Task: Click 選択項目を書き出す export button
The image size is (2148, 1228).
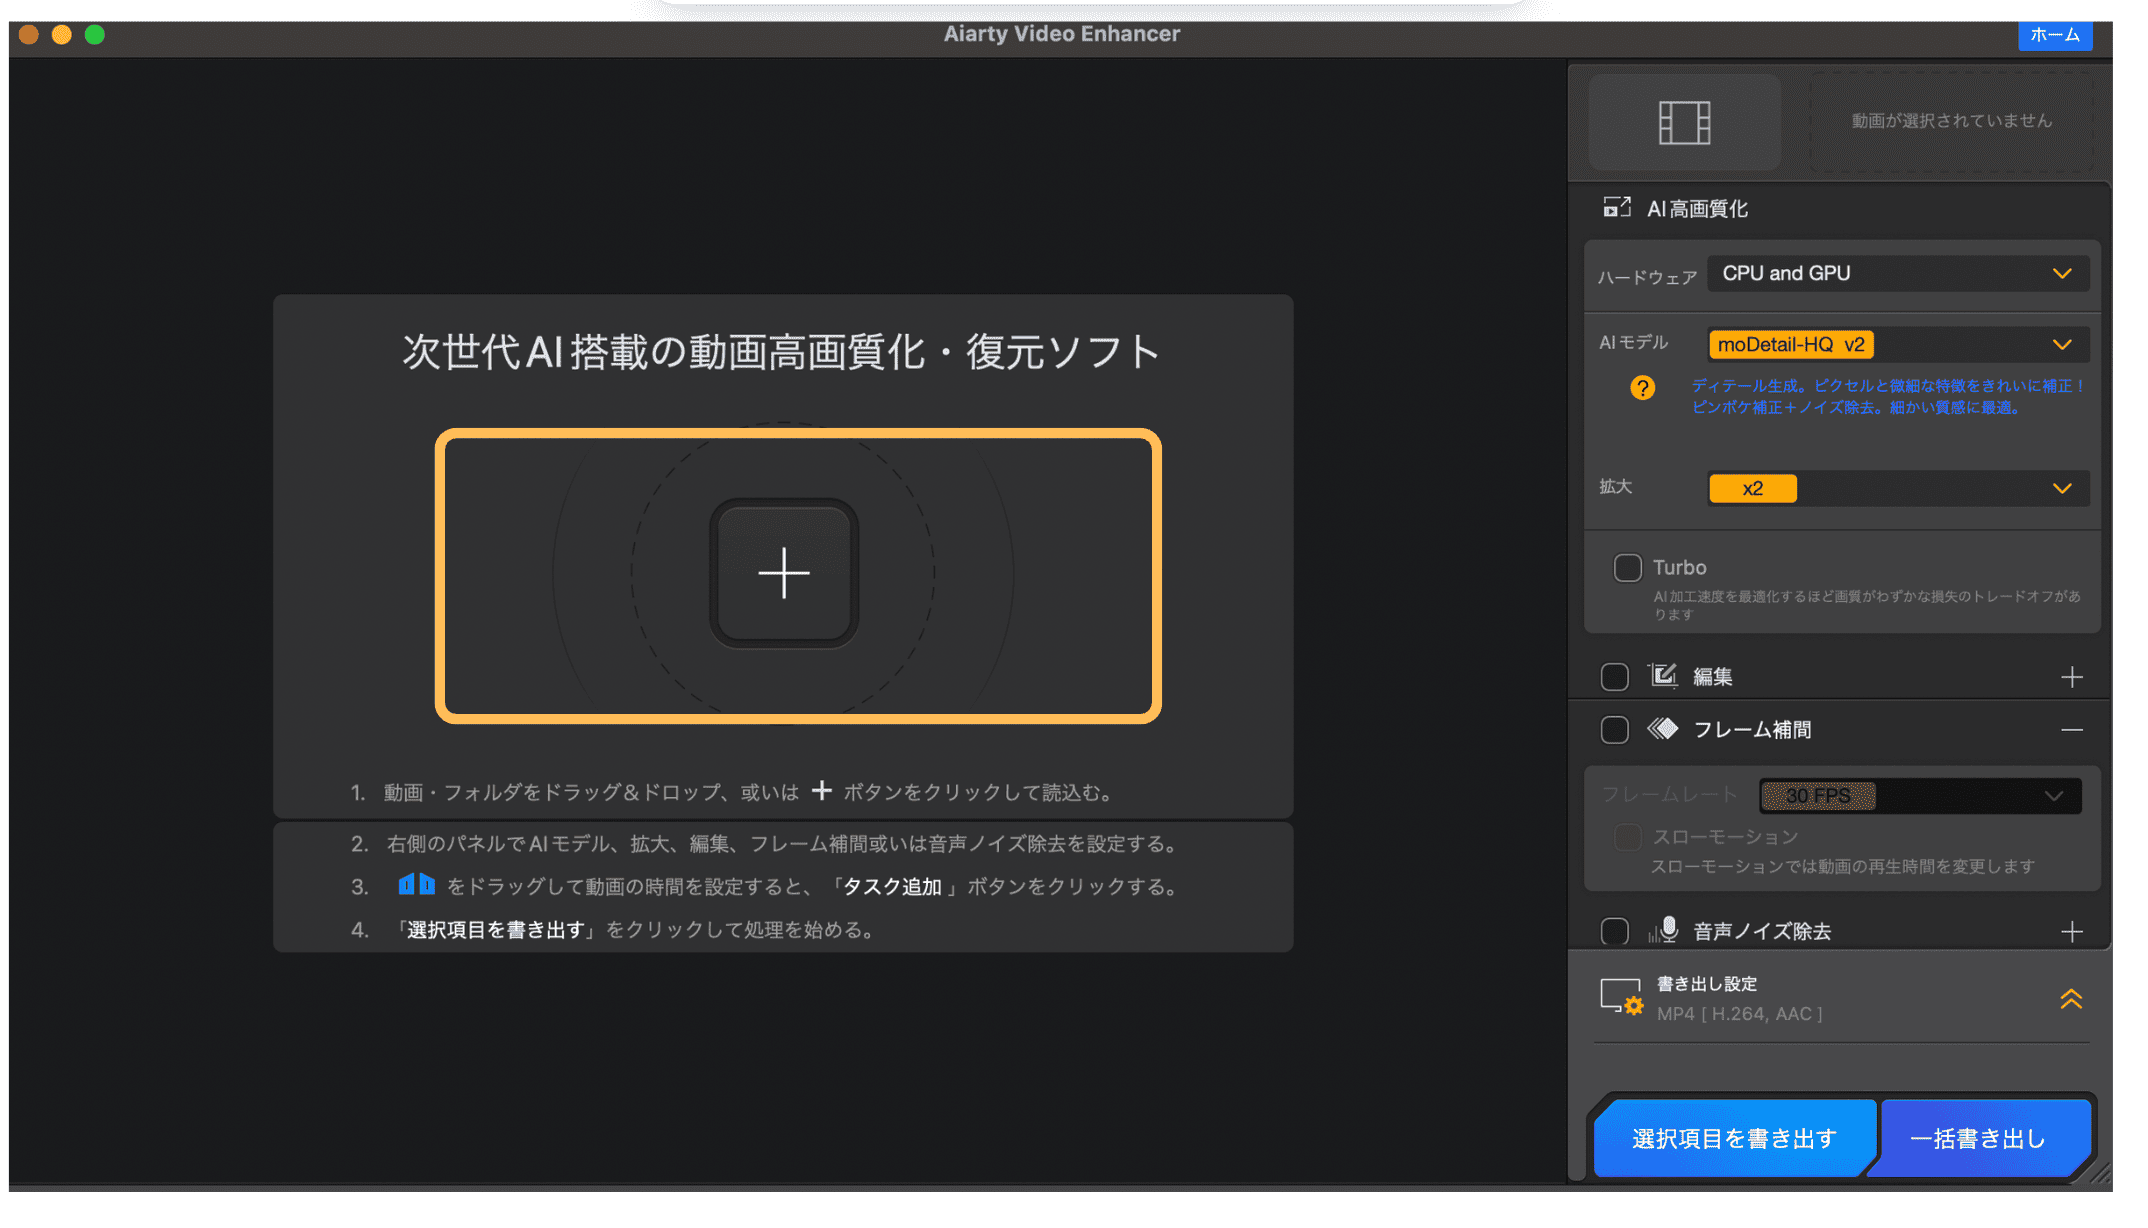Action: (x=1734, y=1138)
